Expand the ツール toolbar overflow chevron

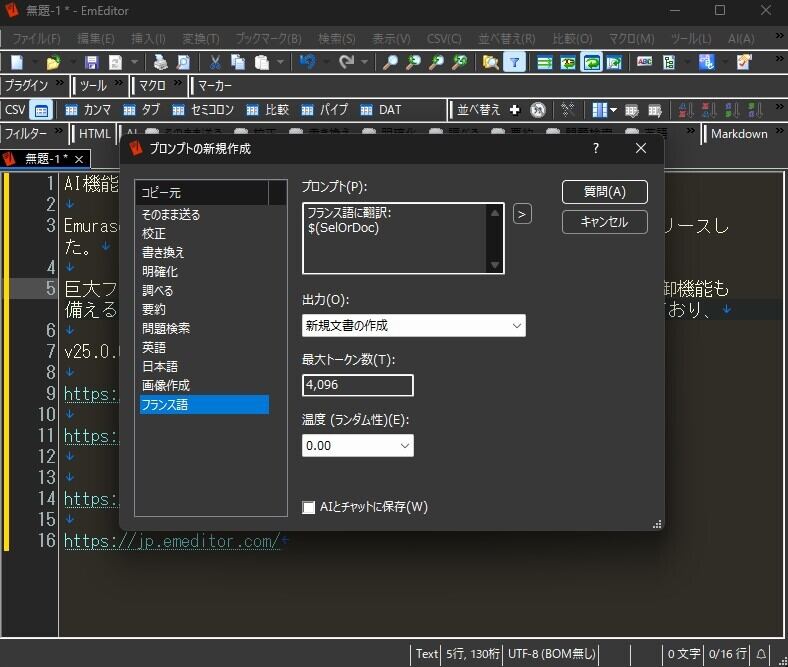119,82
